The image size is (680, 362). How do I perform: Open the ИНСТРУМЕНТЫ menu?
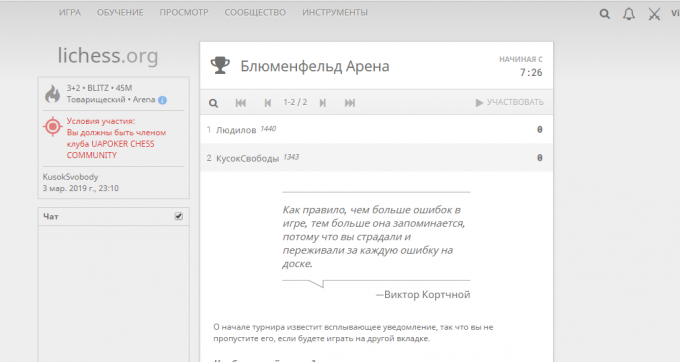335,13
